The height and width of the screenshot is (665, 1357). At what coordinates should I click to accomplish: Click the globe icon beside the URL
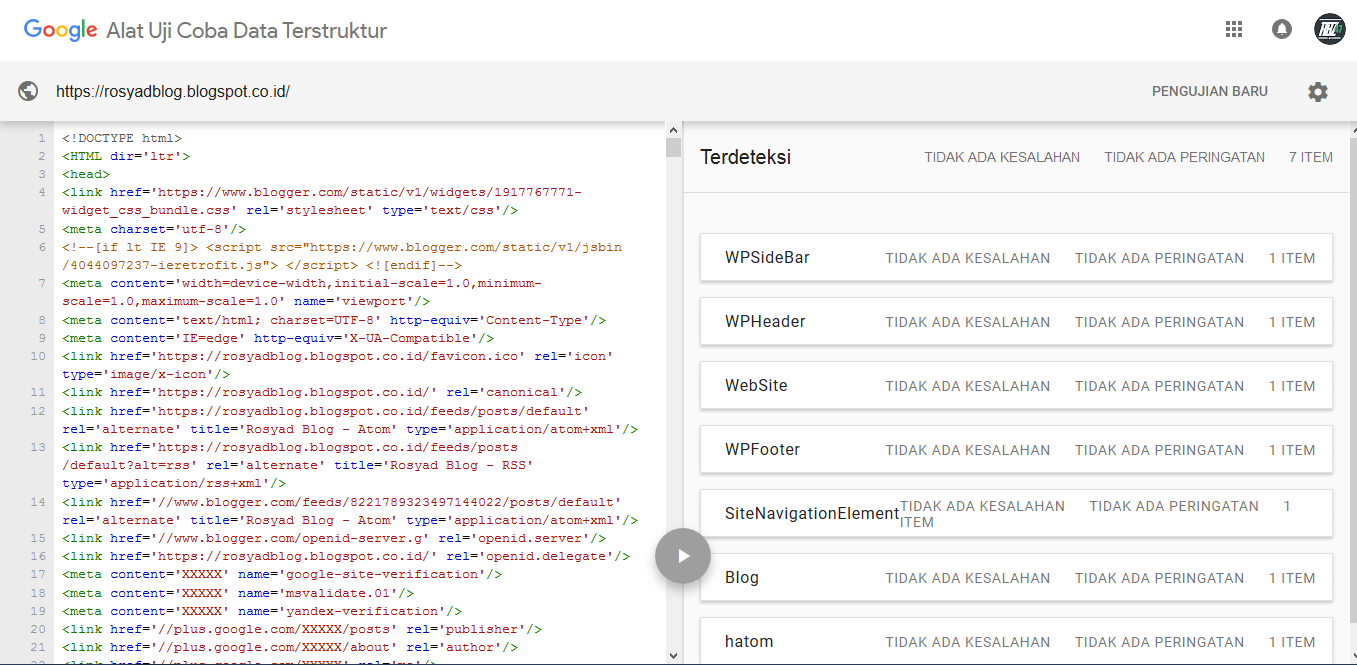click(x=28, y=91)
